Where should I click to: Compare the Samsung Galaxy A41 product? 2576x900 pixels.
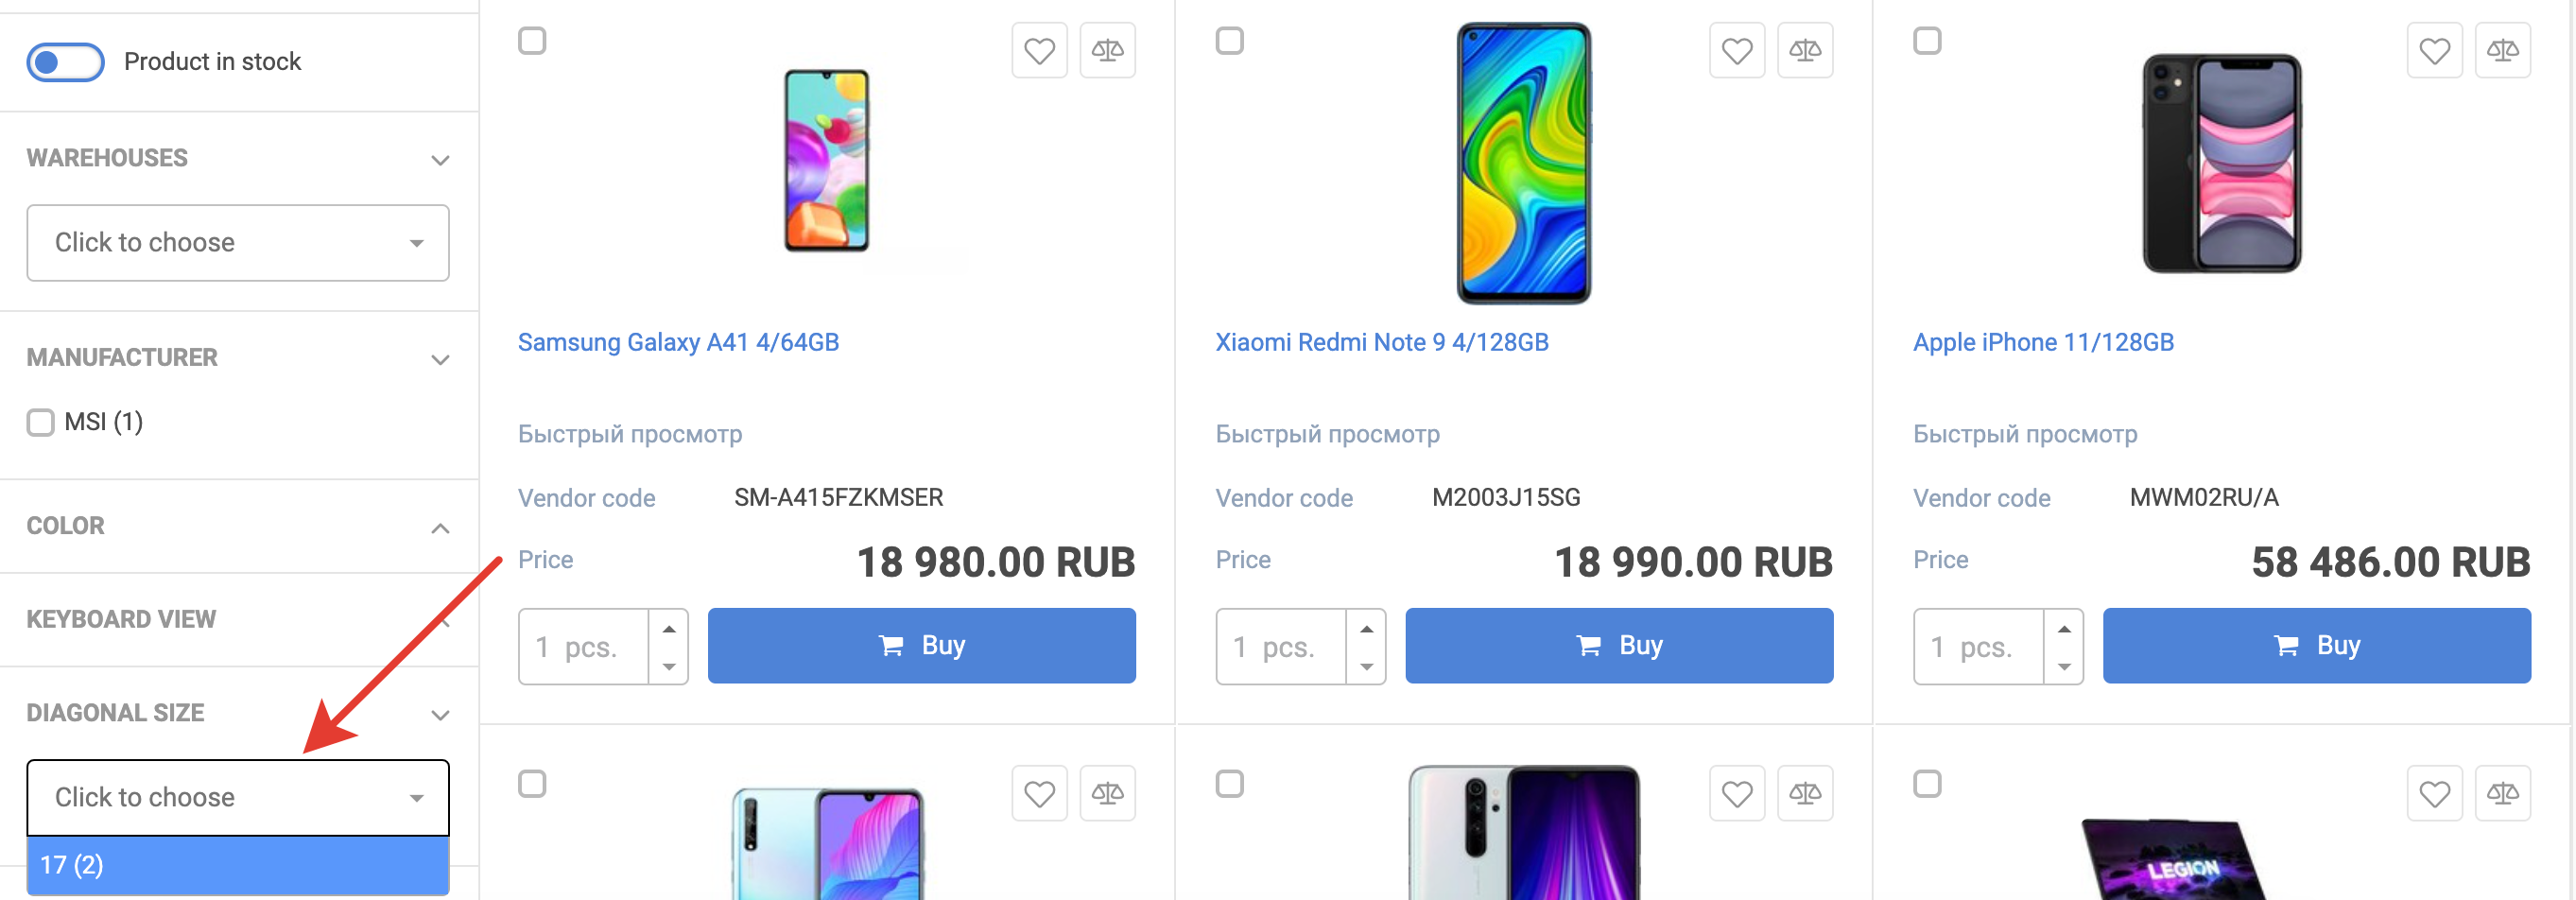pos(1107,50)
